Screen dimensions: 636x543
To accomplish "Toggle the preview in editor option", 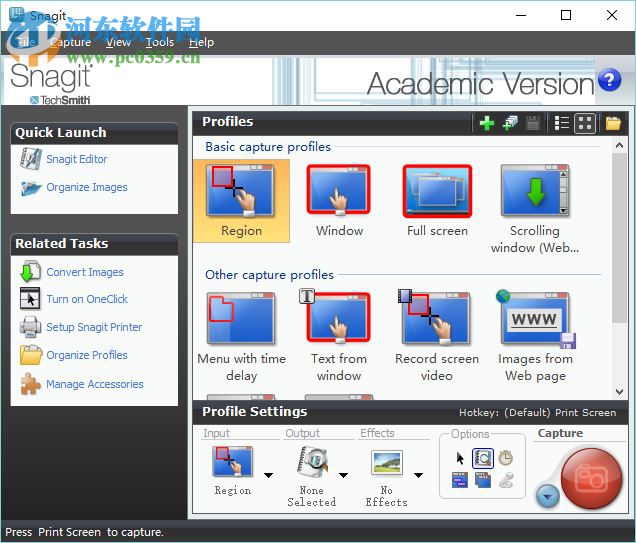I will point(483,459).
